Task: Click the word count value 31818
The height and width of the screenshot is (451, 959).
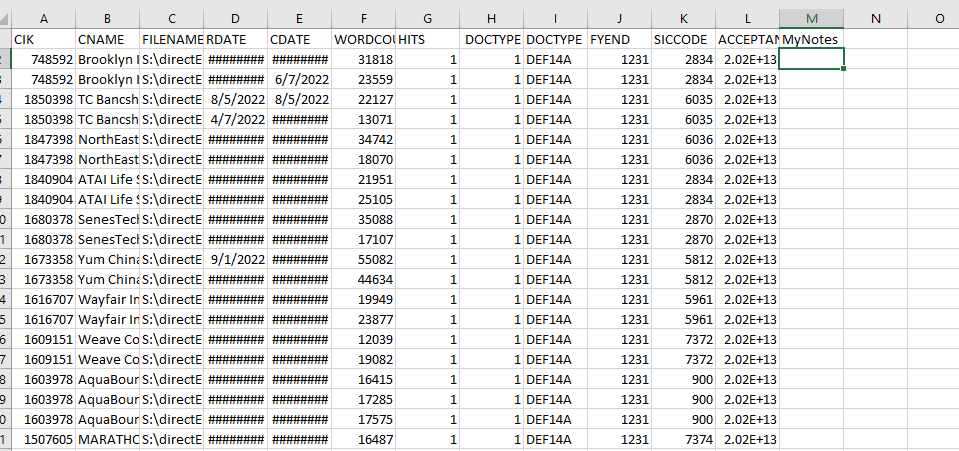Action: click(x=363, y=59)
